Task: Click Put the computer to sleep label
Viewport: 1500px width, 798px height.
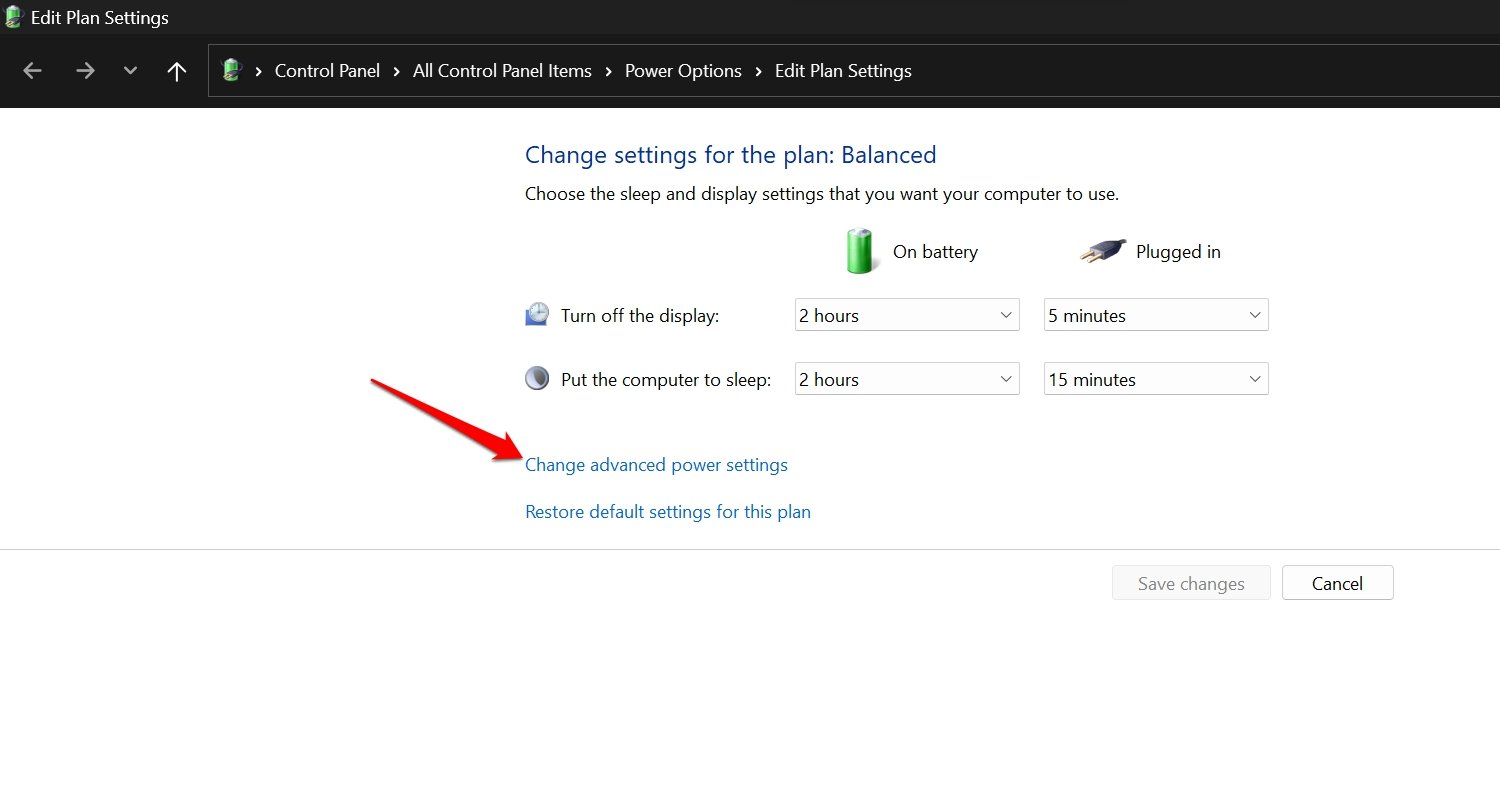Action: click(x=666, y=380)
